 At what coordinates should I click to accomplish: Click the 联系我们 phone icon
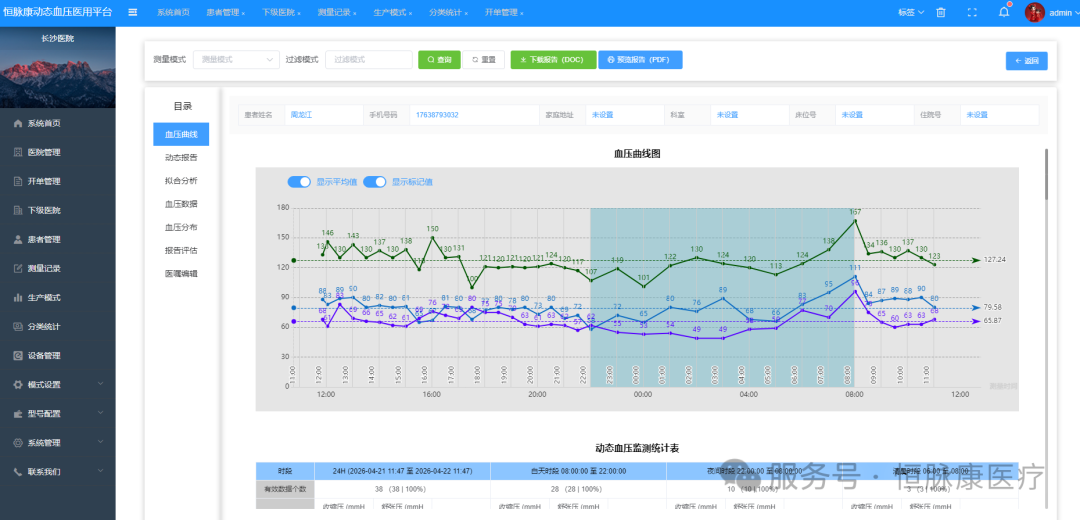18,472
